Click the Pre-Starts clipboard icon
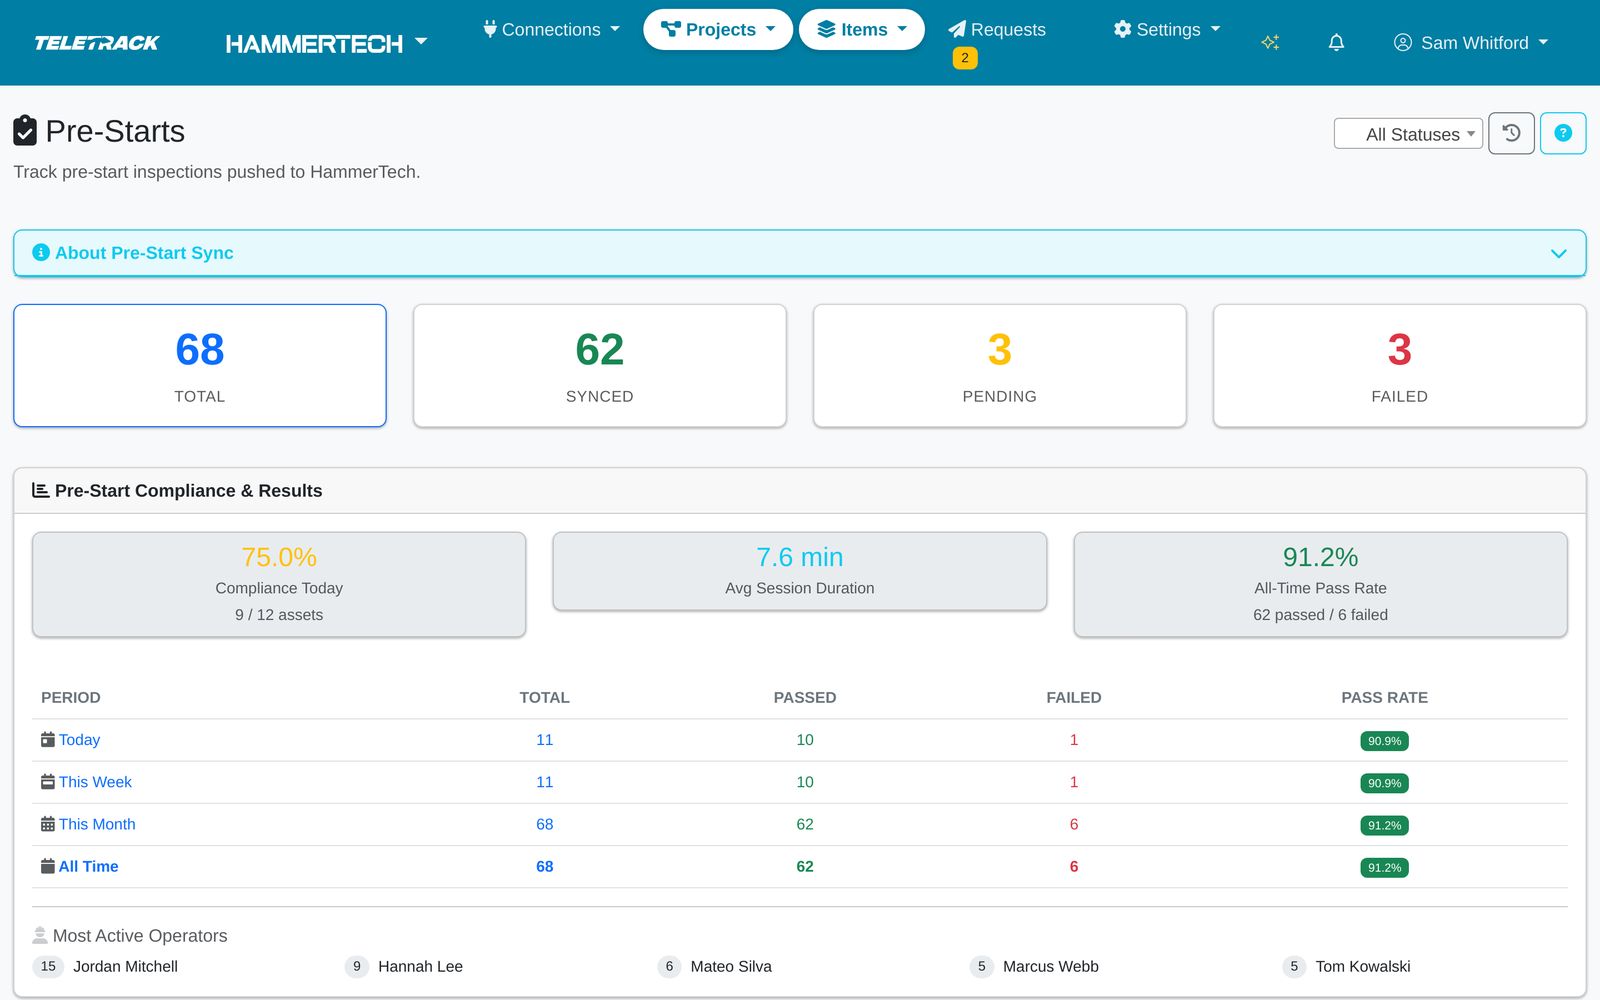This screenshot has width=1600, height=1000. point(25,131)
